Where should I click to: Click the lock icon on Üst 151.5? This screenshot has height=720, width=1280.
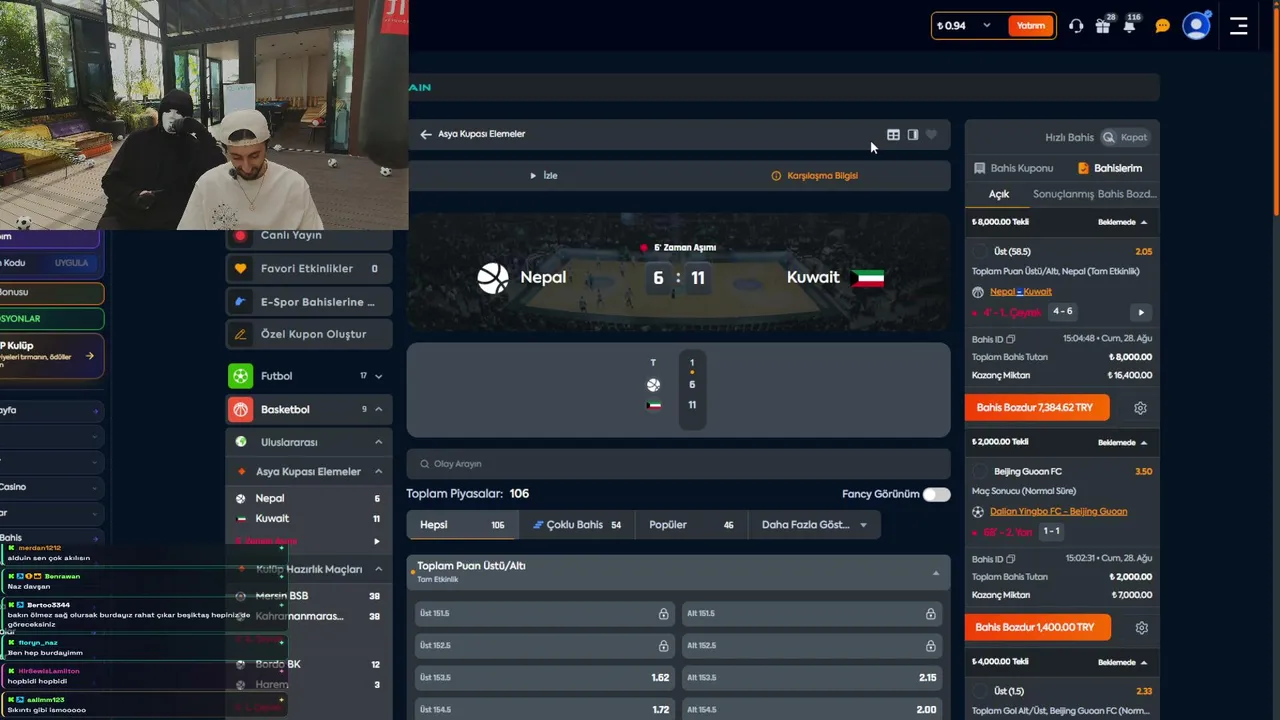point(663,614)
